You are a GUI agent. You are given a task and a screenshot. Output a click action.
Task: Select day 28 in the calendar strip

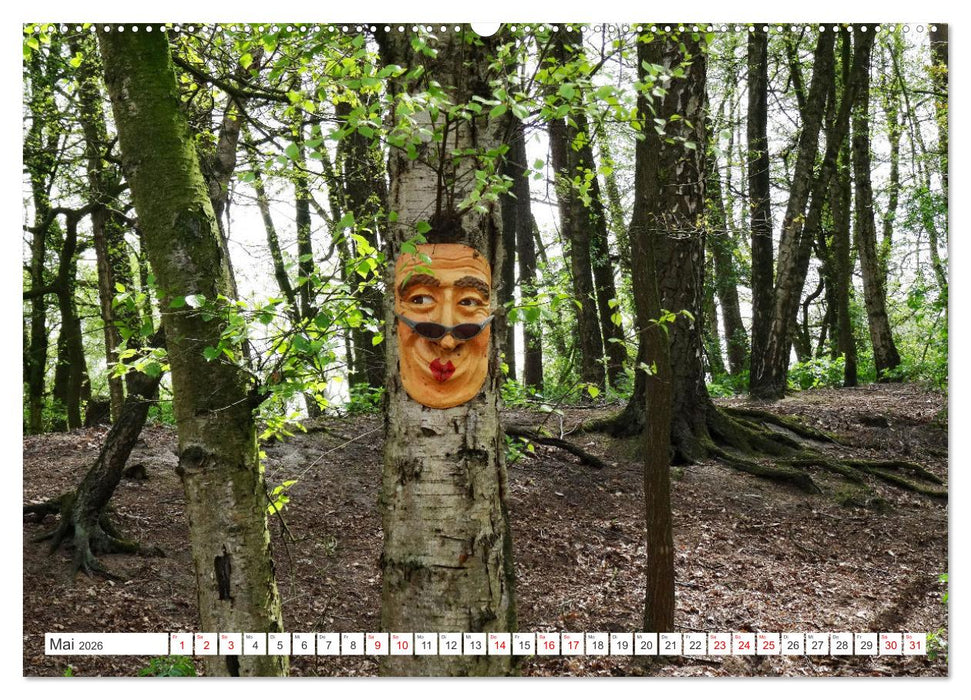[840, 644]
